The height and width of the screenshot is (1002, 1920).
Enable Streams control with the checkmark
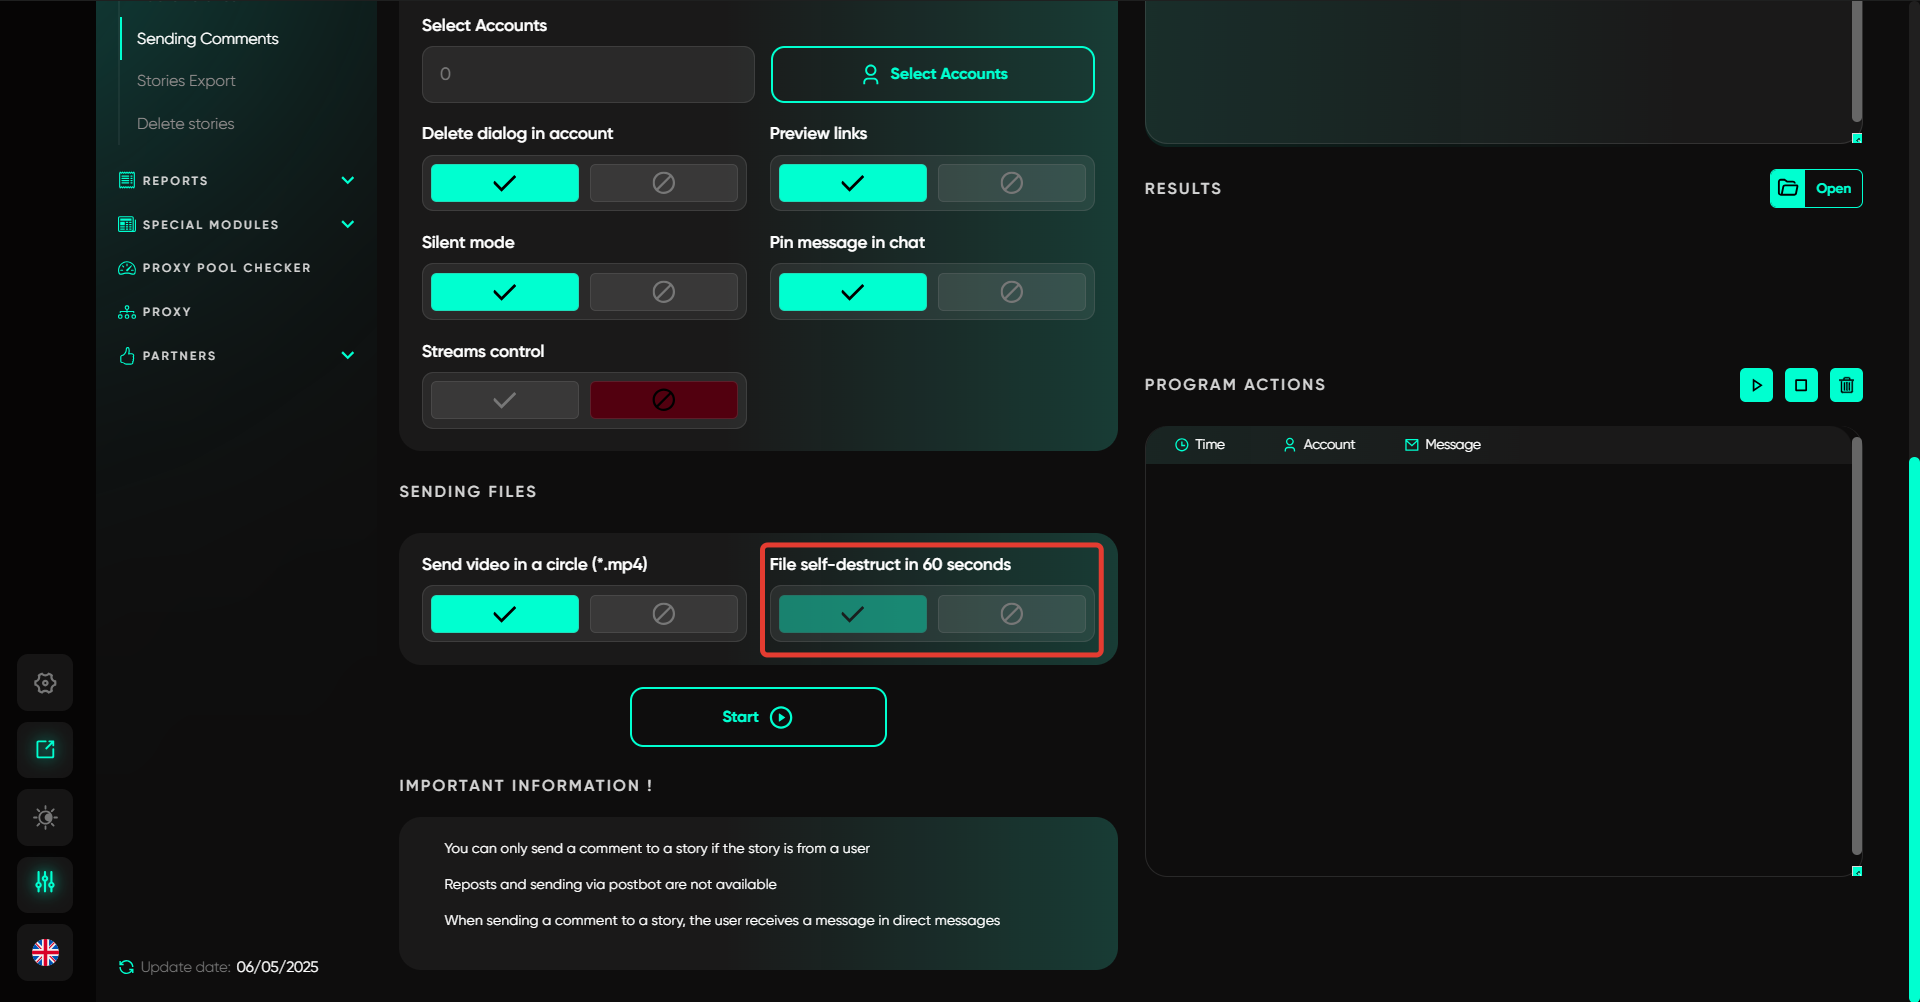tap(504, 400)
